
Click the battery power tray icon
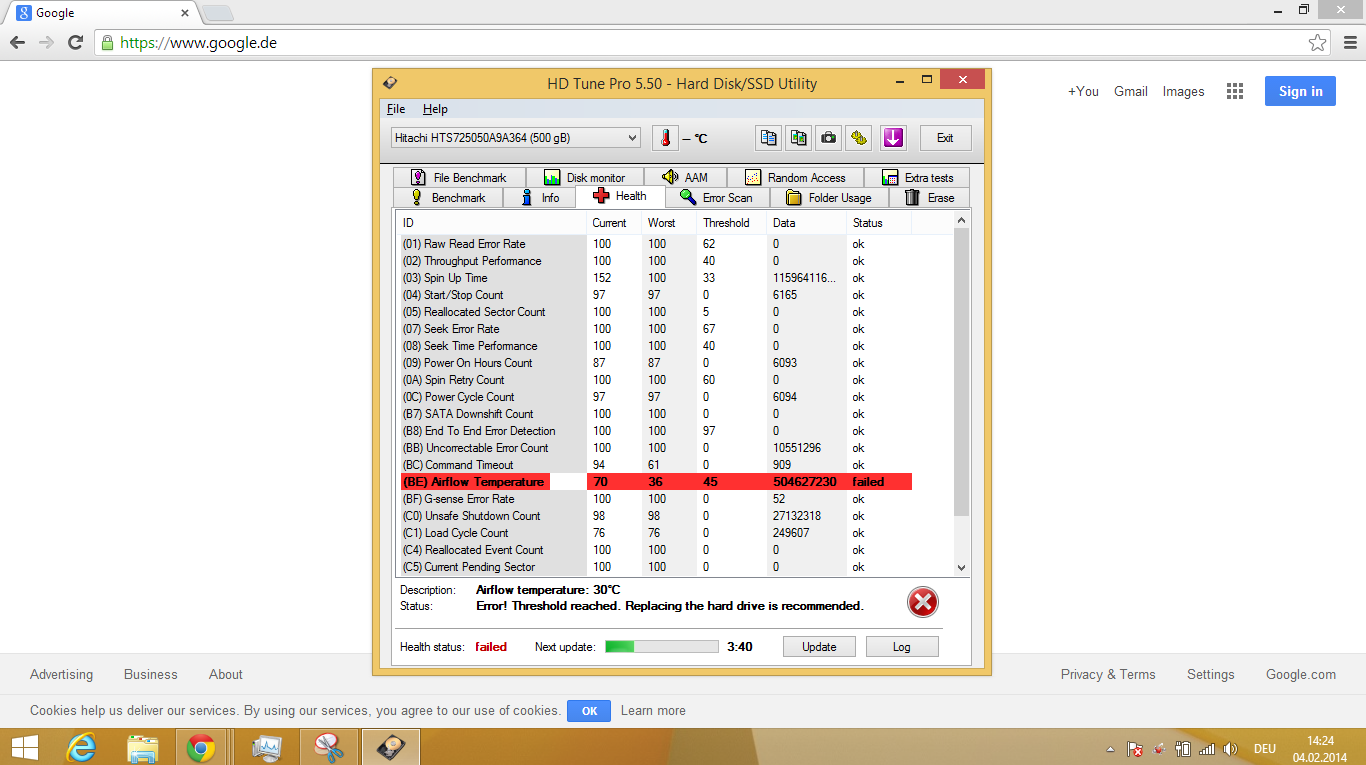click(x=1183, y=748)
